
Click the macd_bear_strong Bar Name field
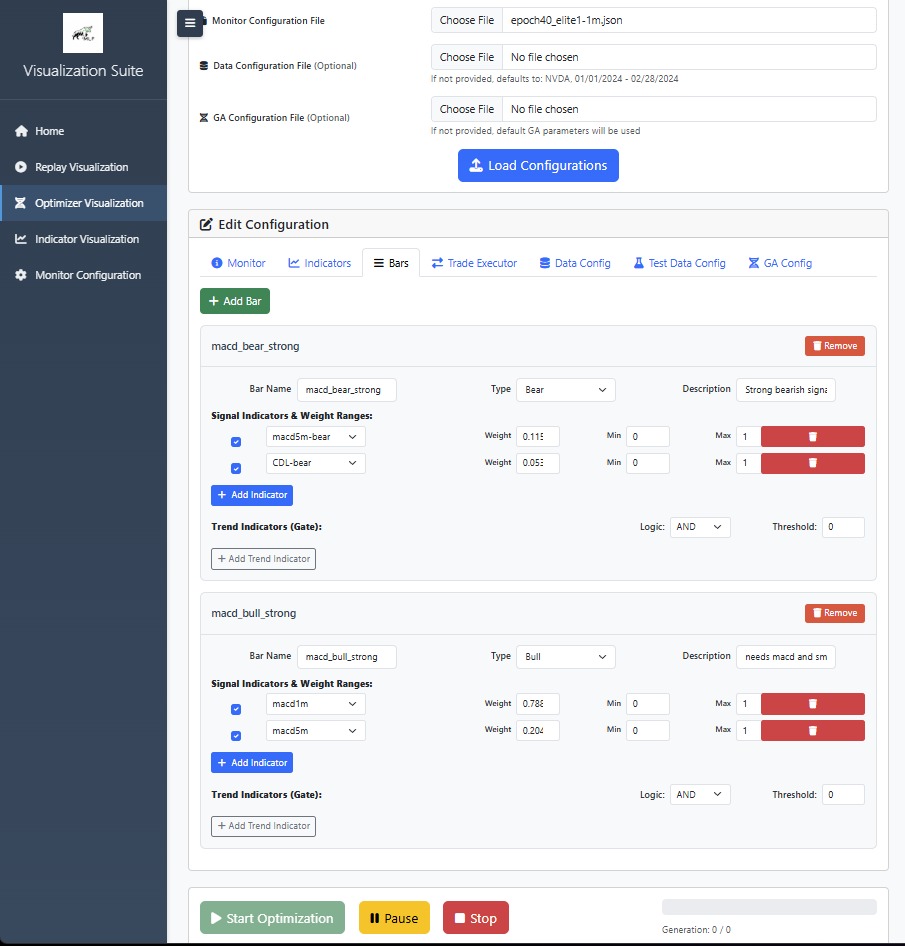pyautogui.click(x=346, y=390)
